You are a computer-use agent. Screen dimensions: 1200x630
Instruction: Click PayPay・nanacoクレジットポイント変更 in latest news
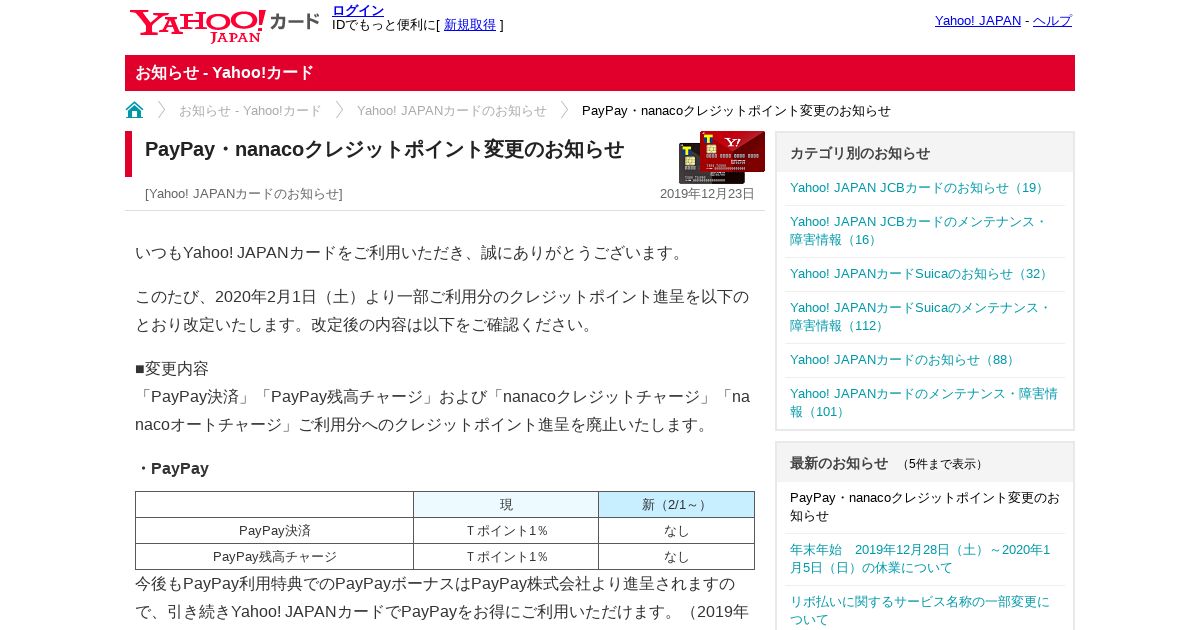tap(925, 507)
